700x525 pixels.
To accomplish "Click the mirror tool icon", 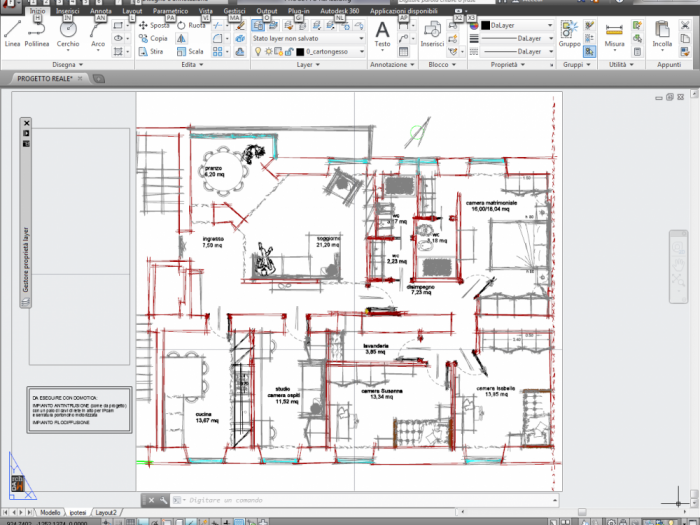I will [181, 38].
